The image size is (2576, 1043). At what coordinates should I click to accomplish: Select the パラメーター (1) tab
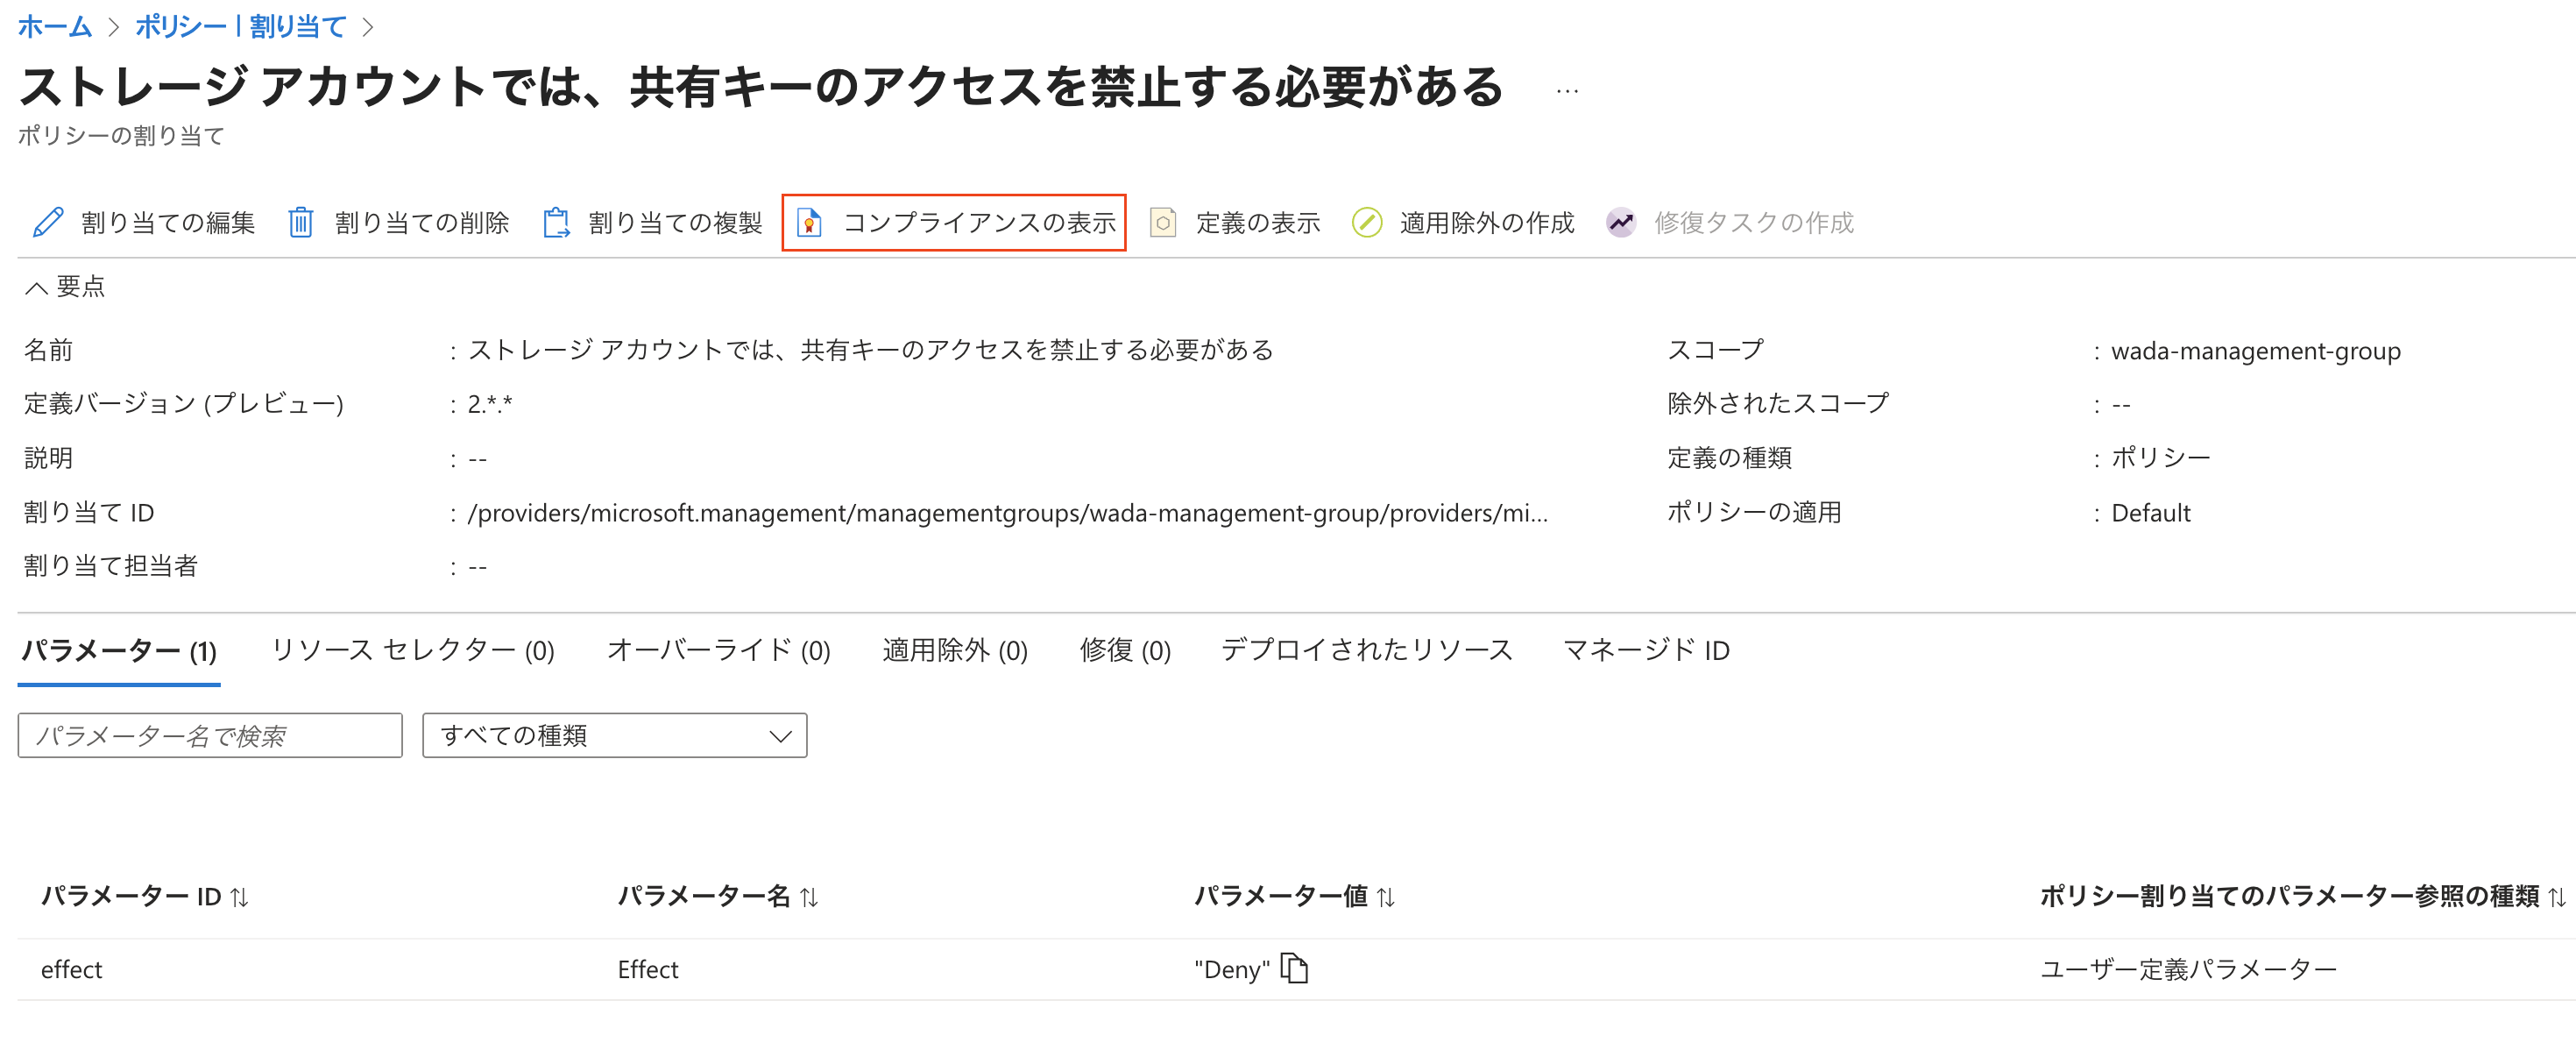pyautogui.click(x=119, y=650)
